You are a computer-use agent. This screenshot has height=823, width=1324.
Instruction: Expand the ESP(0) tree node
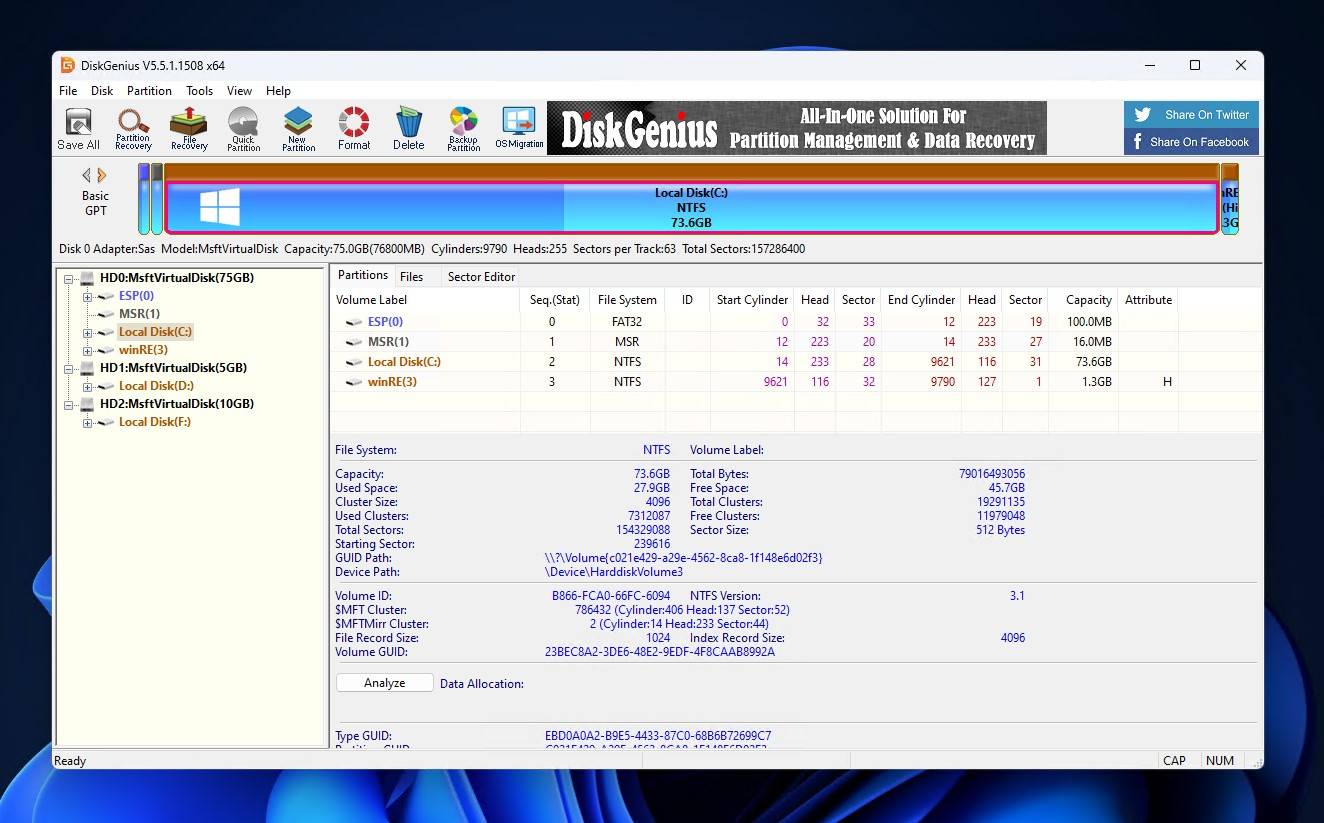(x=87, y=296)
